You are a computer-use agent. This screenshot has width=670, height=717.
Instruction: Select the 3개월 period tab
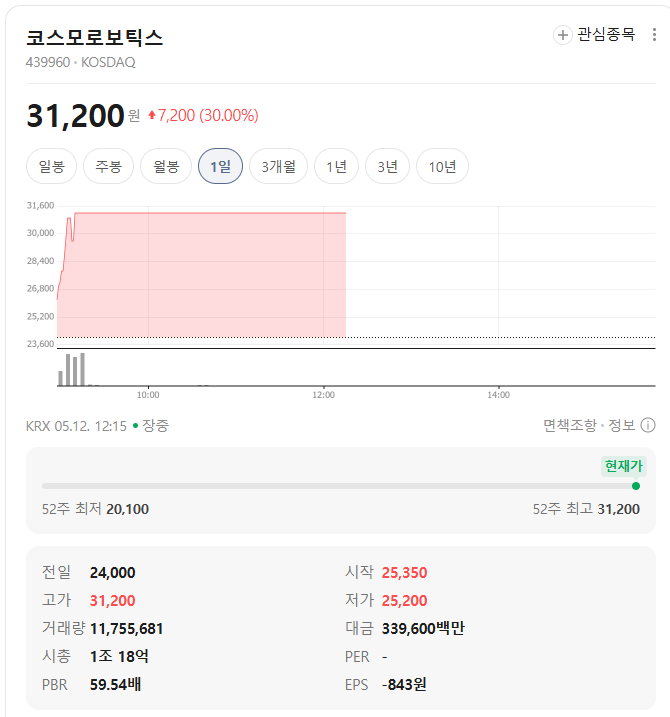(279, 166)
